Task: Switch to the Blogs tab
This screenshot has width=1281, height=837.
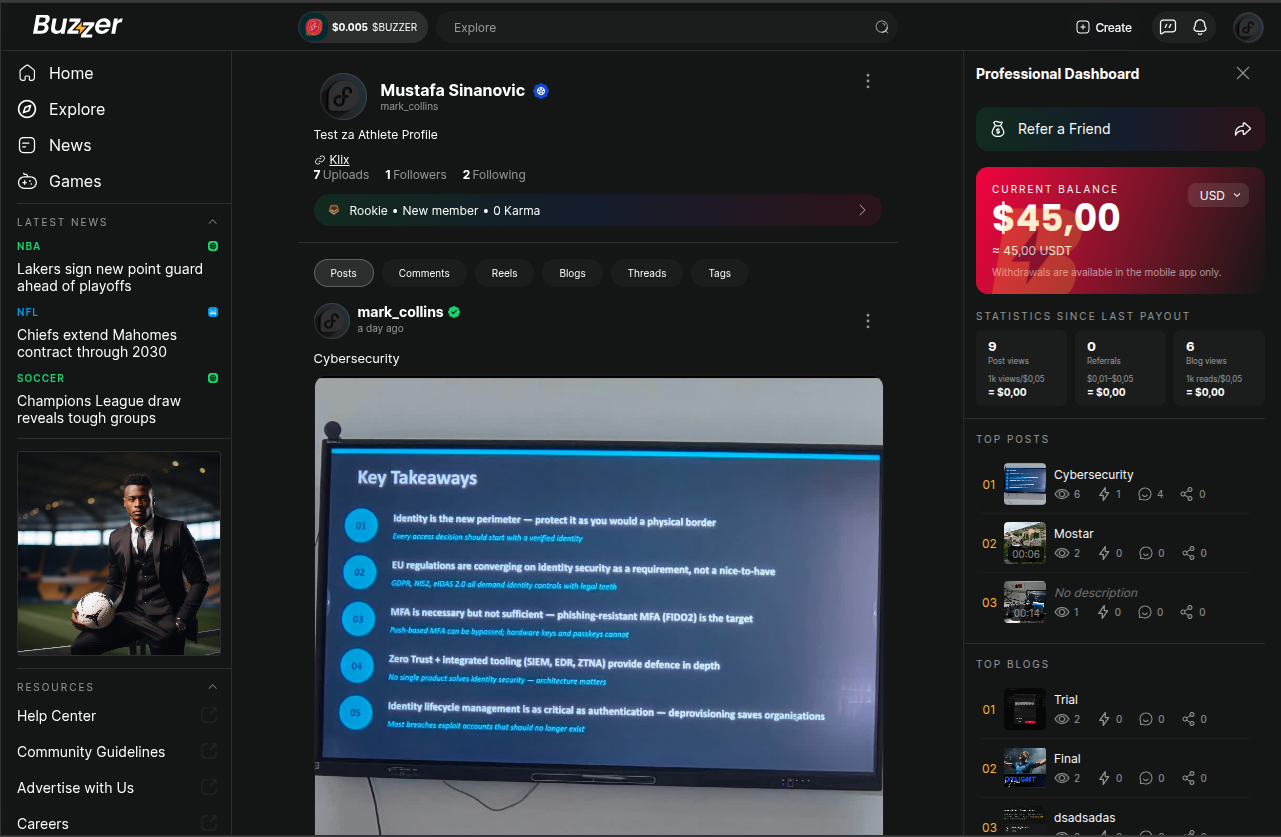Action: coord(573,273)
